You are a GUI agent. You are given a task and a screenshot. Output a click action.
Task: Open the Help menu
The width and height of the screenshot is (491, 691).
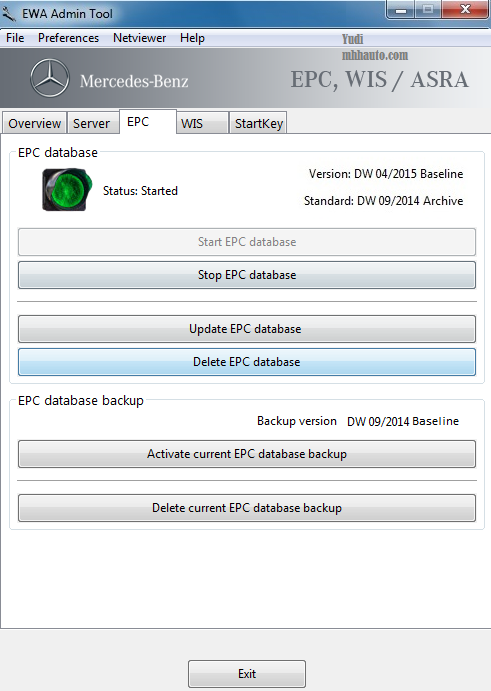click(192, 38)
